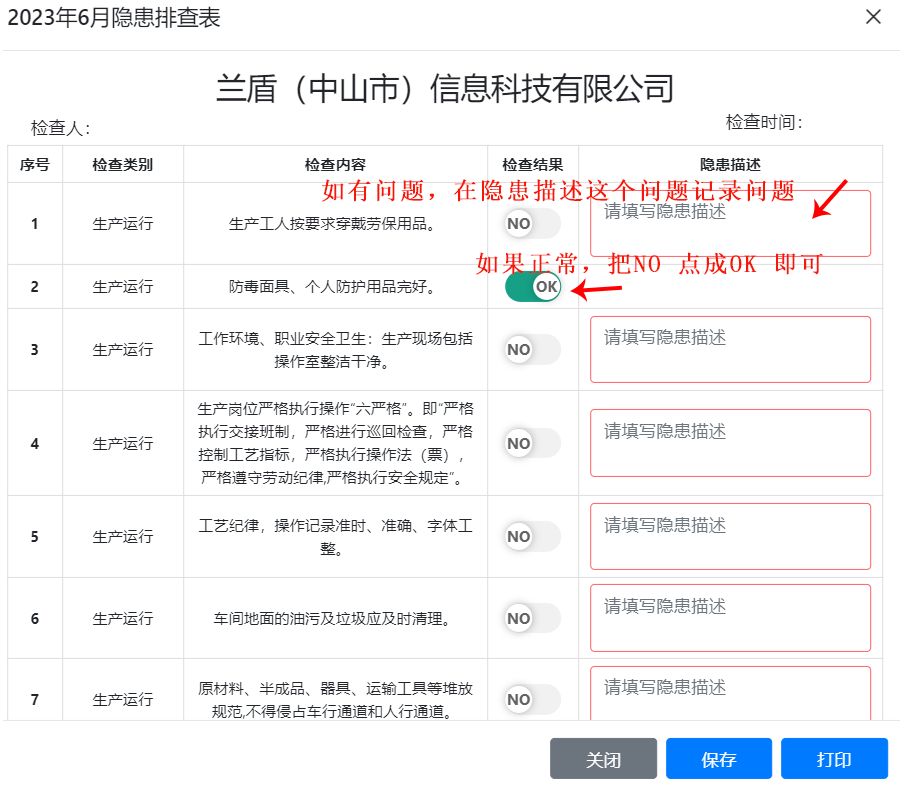Set 工艺纪律 row 5 switch to OK
The image size is (900, 802).
point(533,536)
